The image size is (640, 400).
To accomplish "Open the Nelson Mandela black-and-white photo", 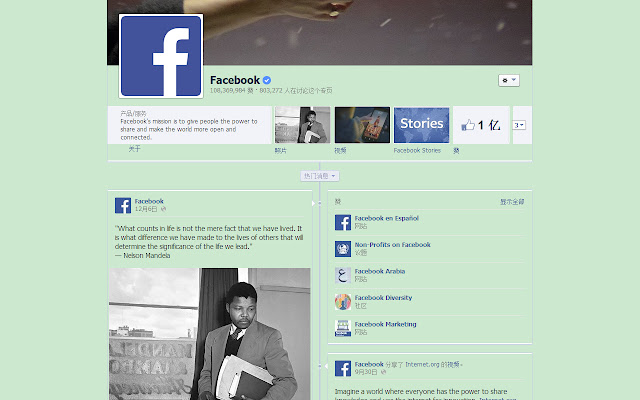I will click(210, 334).
